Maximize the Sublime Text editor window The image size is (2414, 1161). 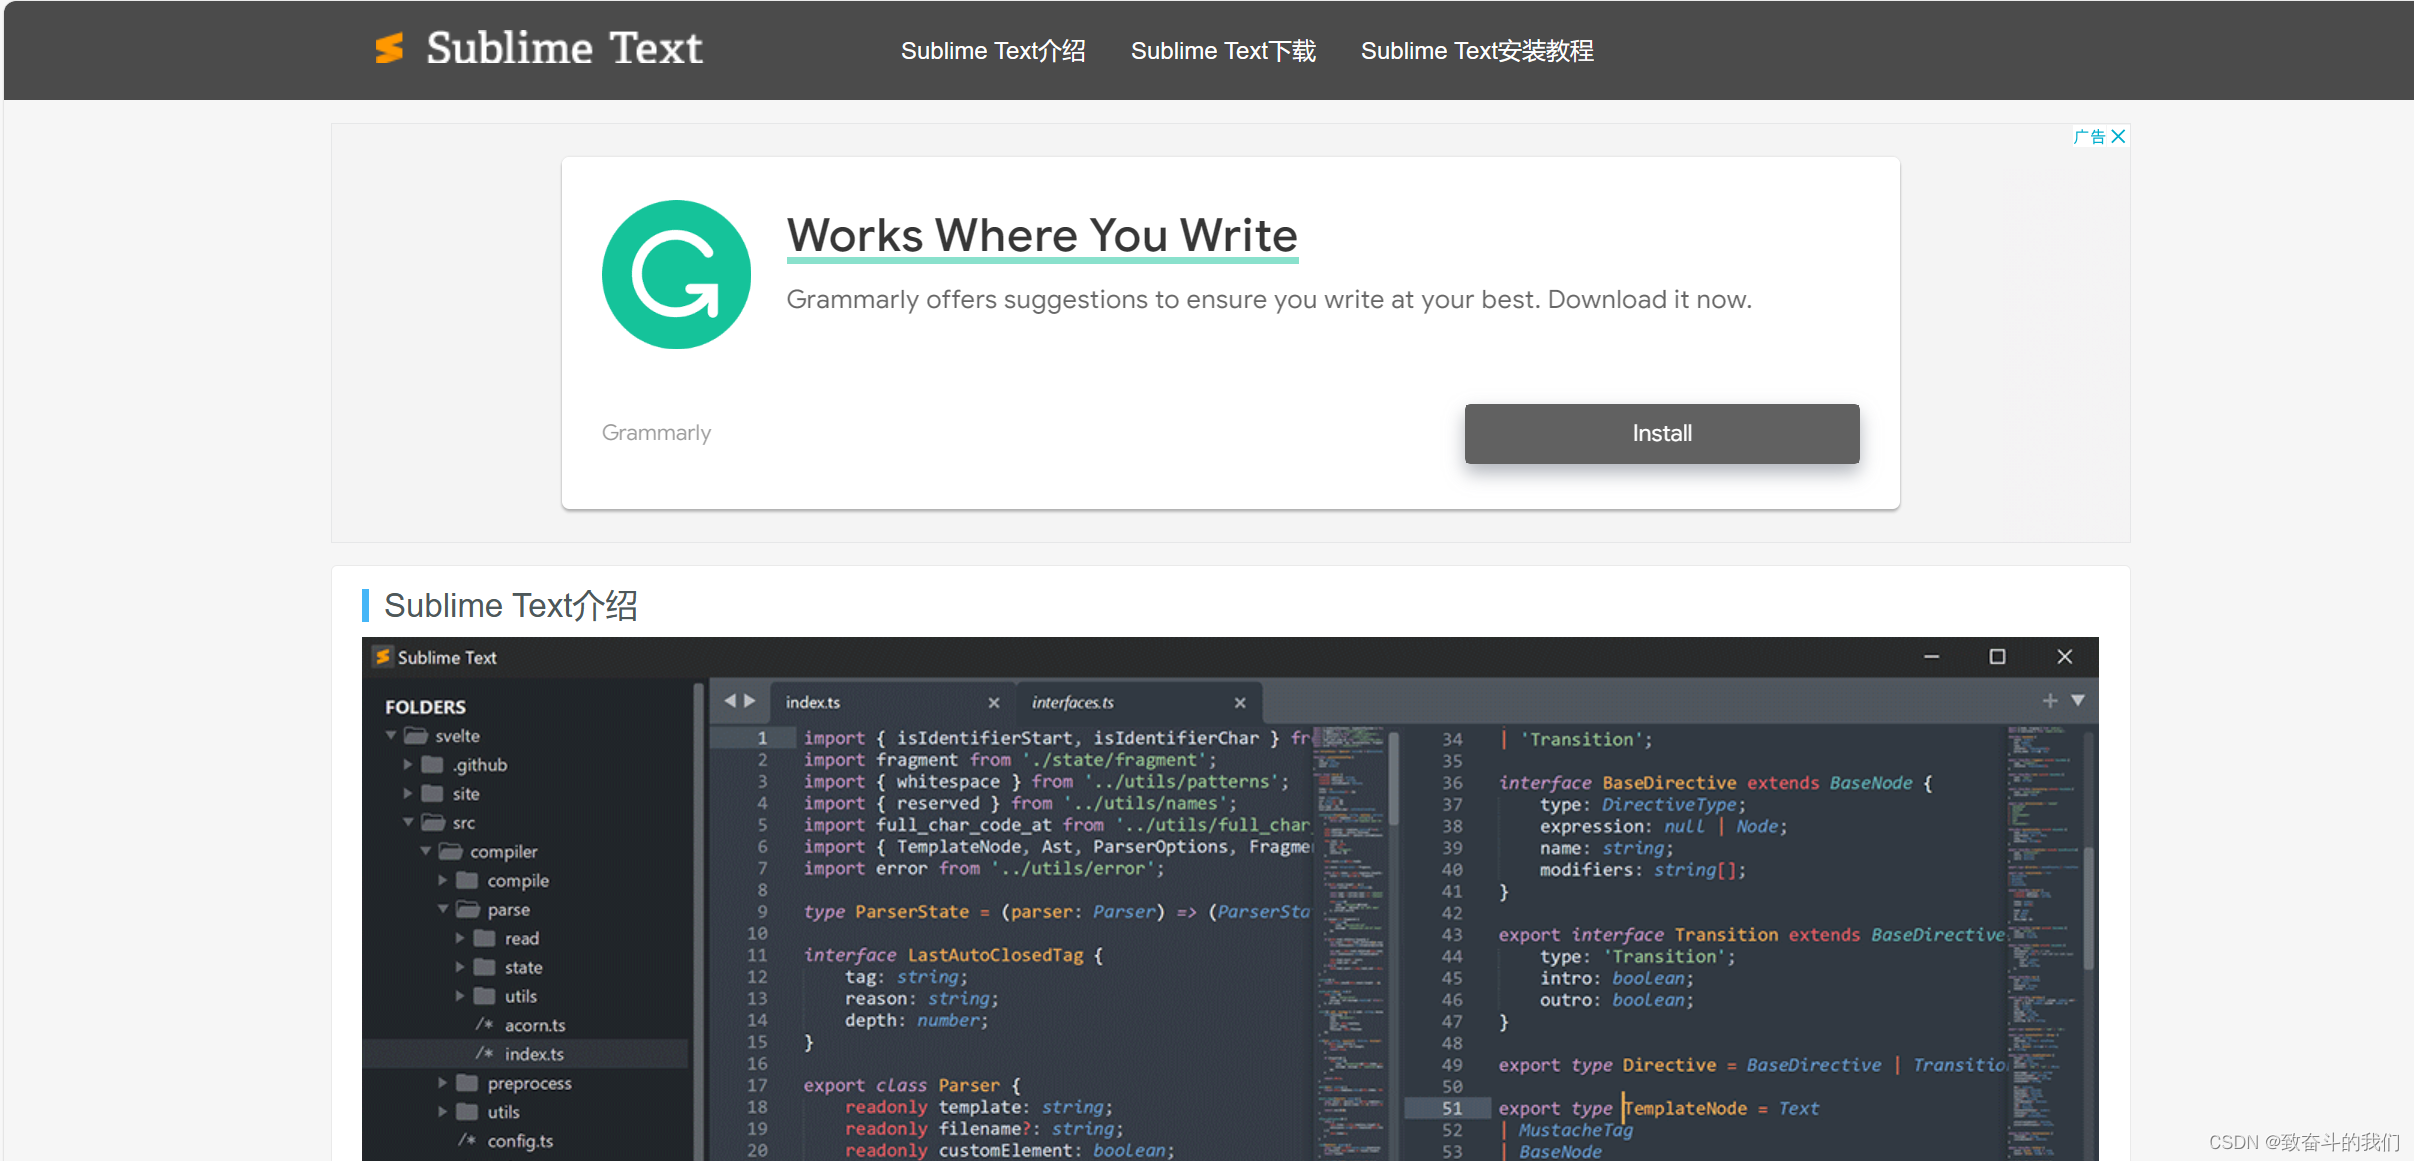1997,656
